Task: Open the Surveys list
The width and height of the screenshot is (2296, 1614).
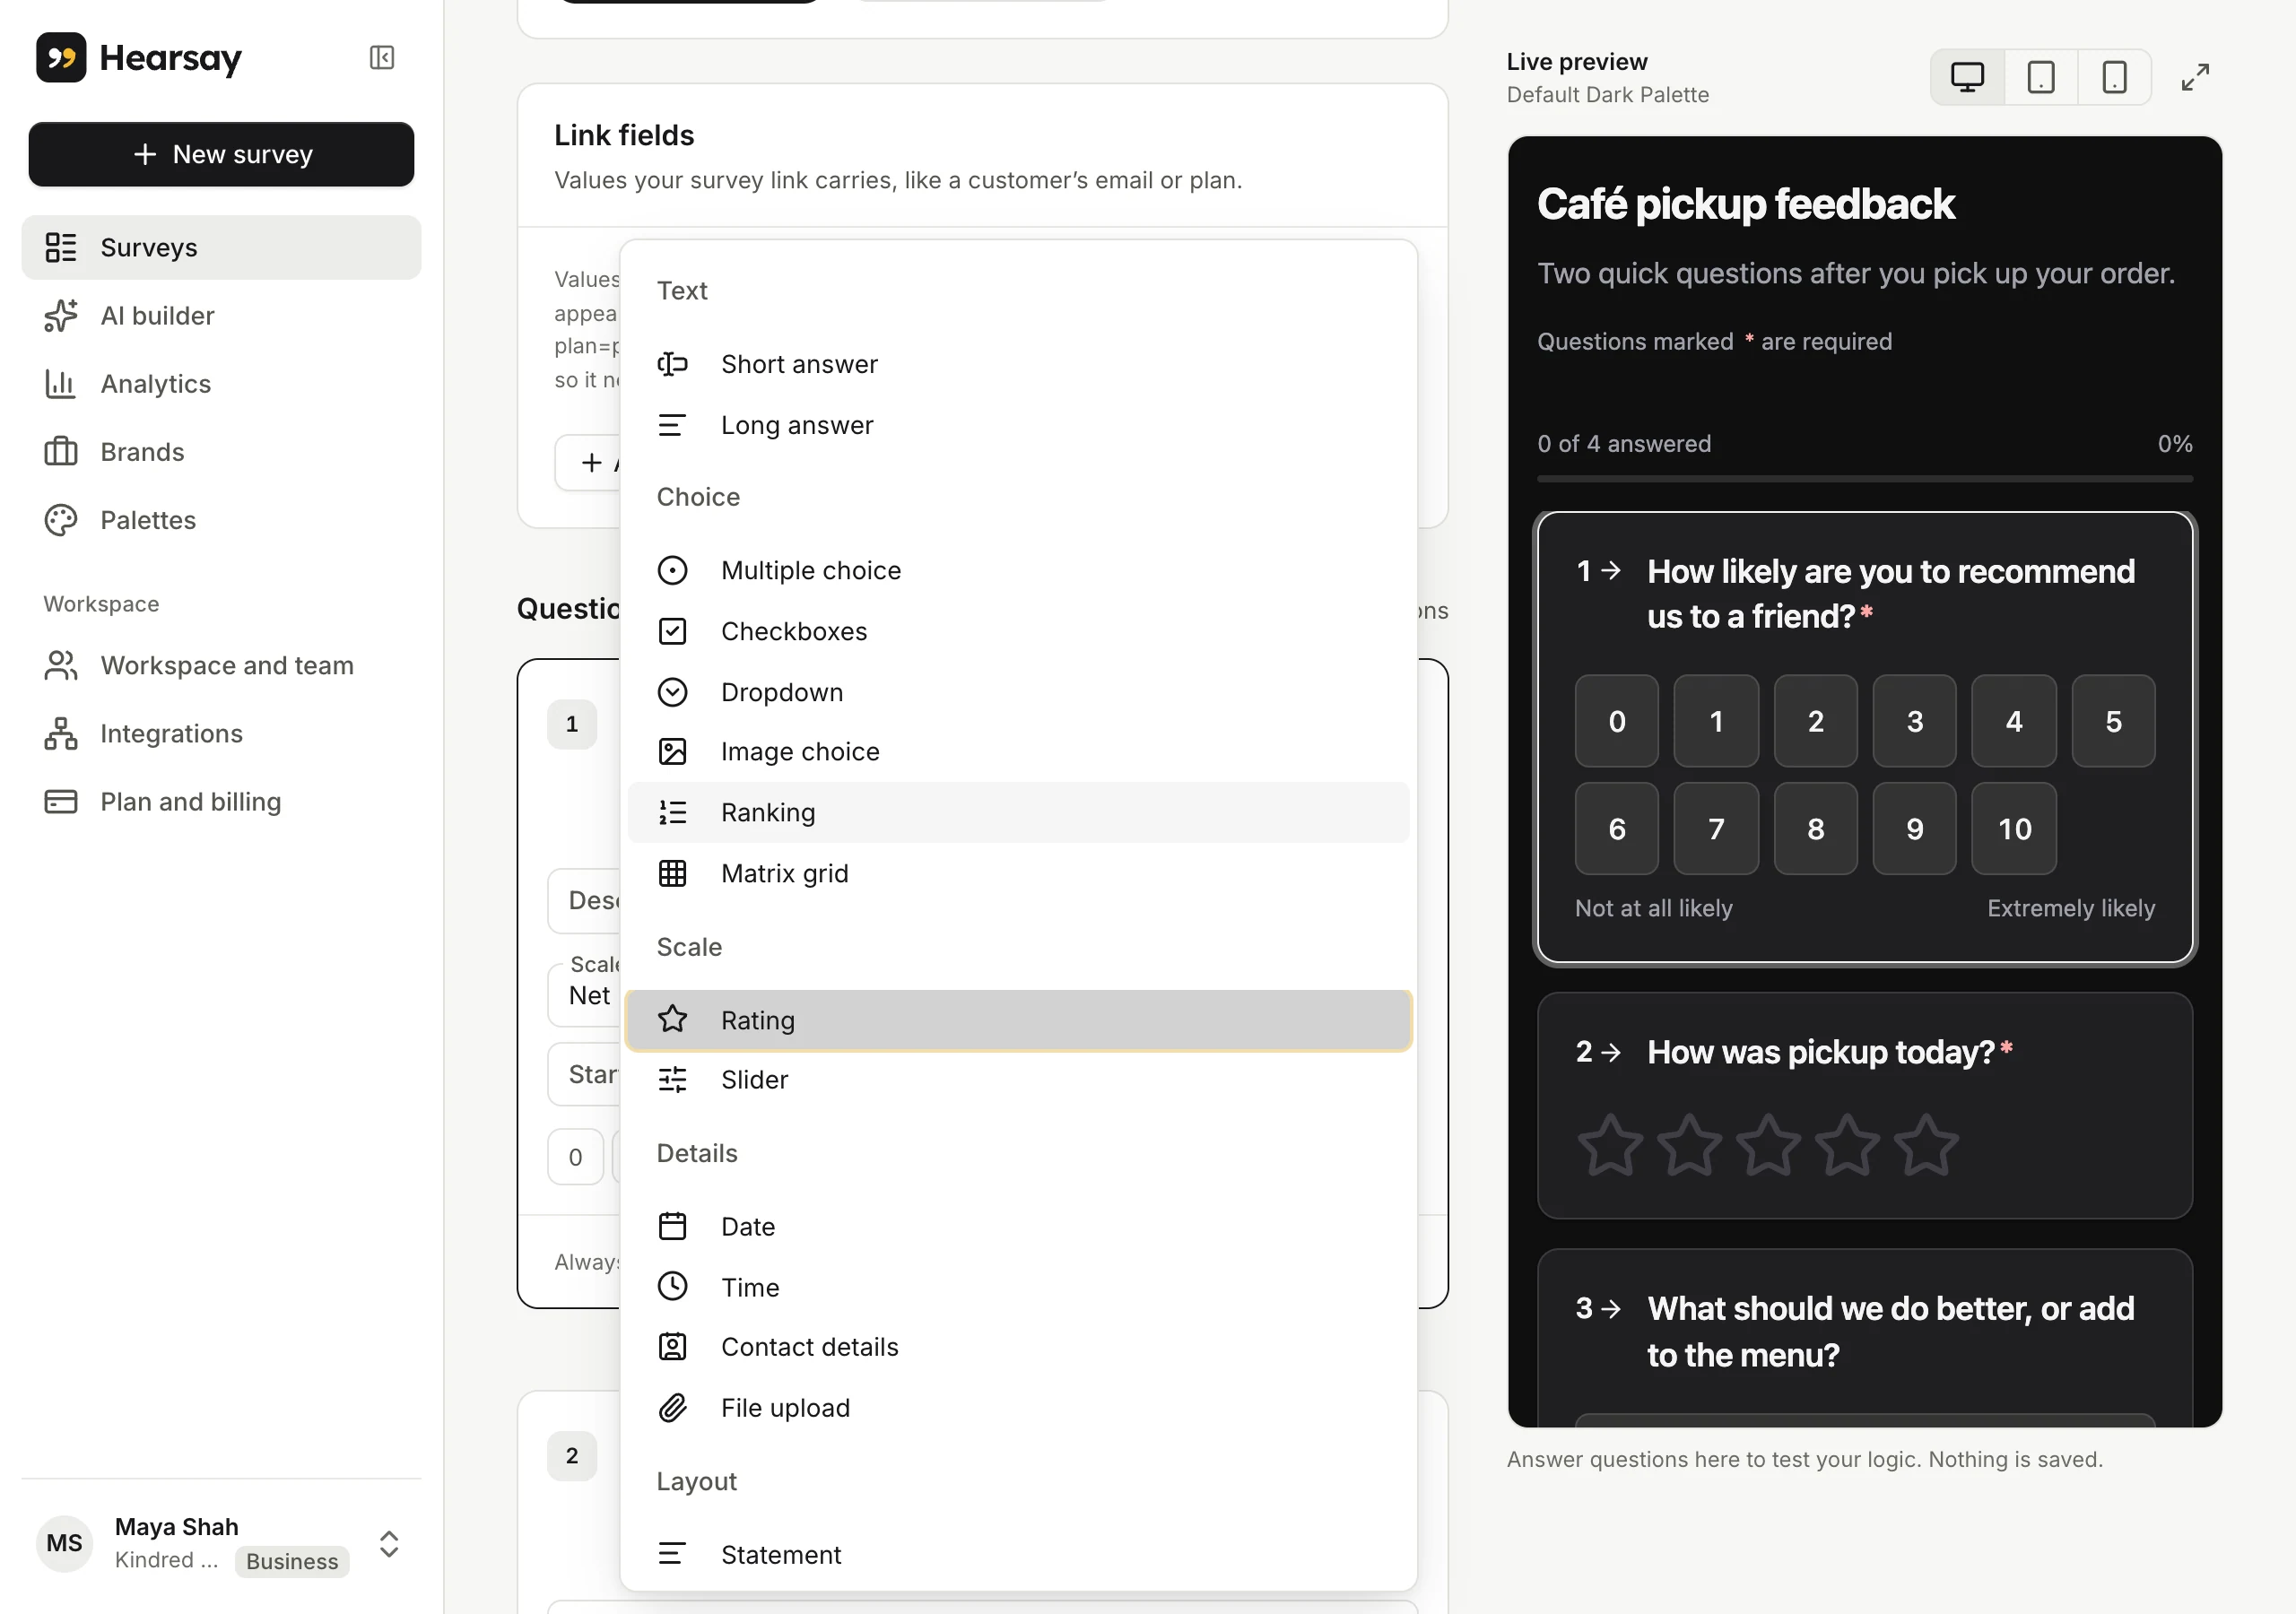Action: click(221, 247)
